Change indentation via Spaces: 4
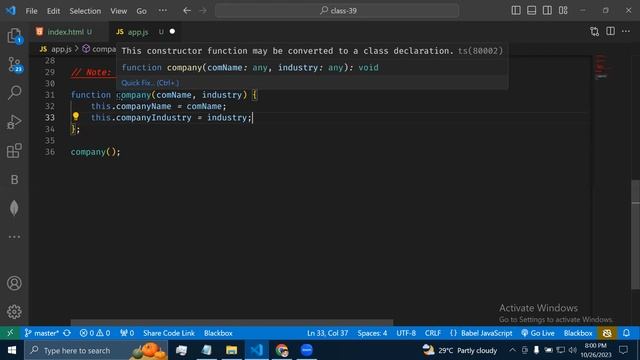The image size is (640, 360). tap(372, 333)
